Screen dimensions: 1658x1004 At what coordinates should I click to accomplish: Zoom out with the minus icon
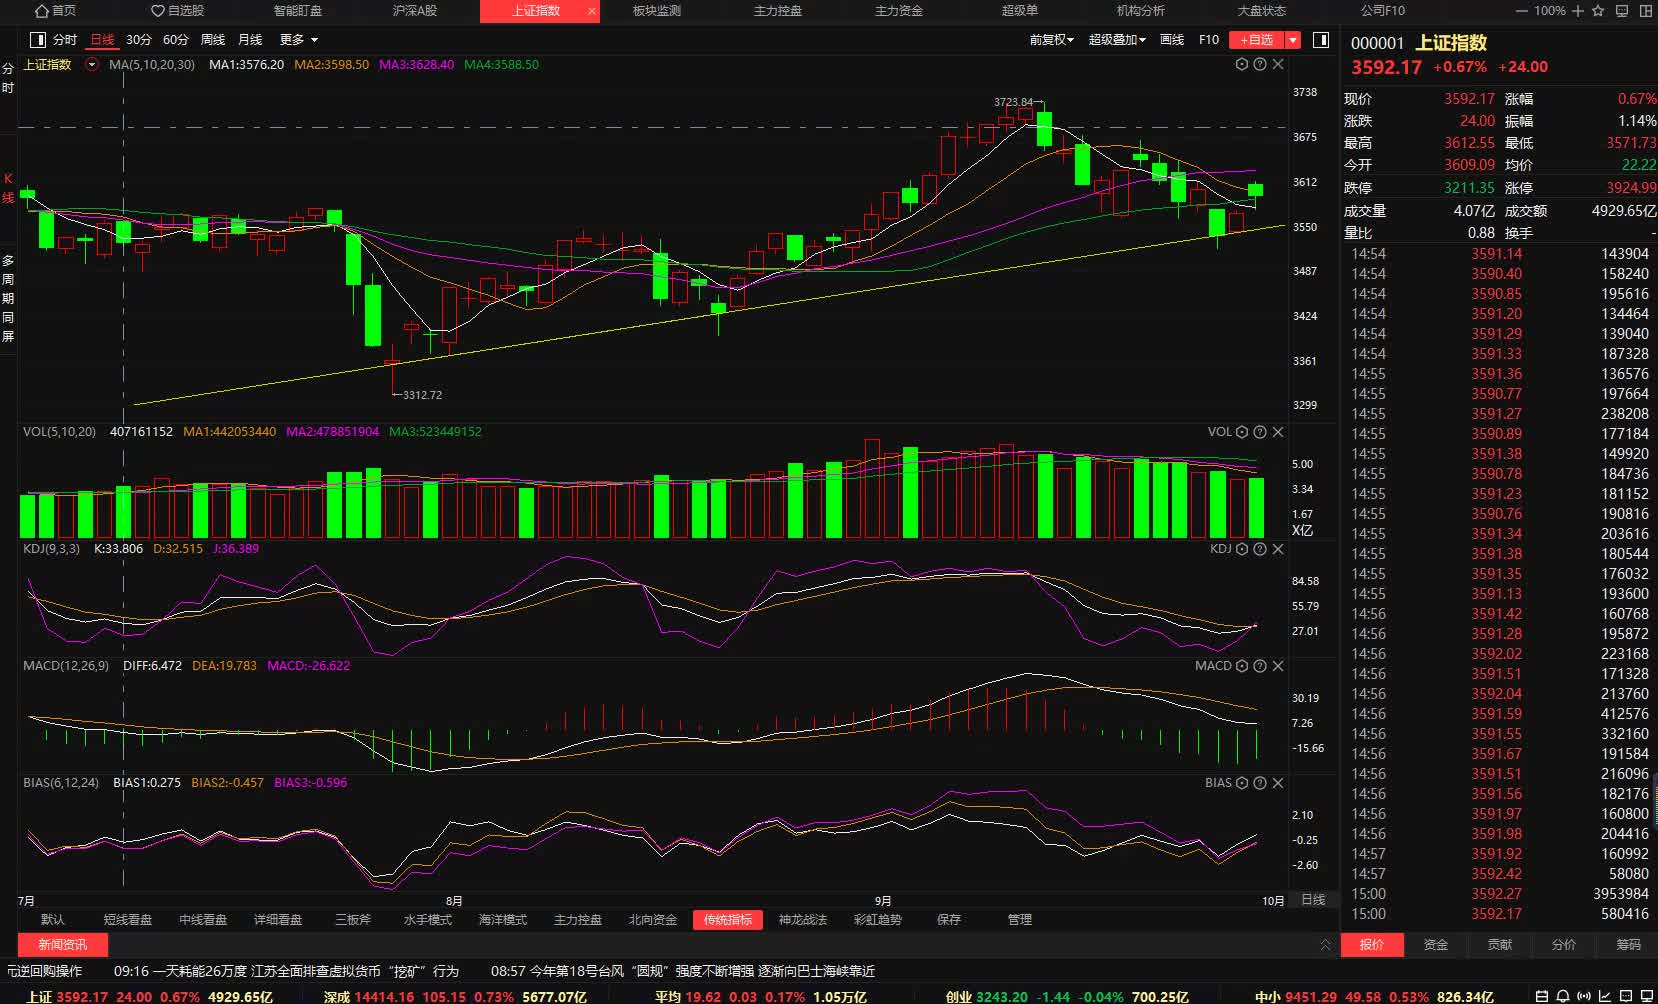click(x=1522, y=11)
